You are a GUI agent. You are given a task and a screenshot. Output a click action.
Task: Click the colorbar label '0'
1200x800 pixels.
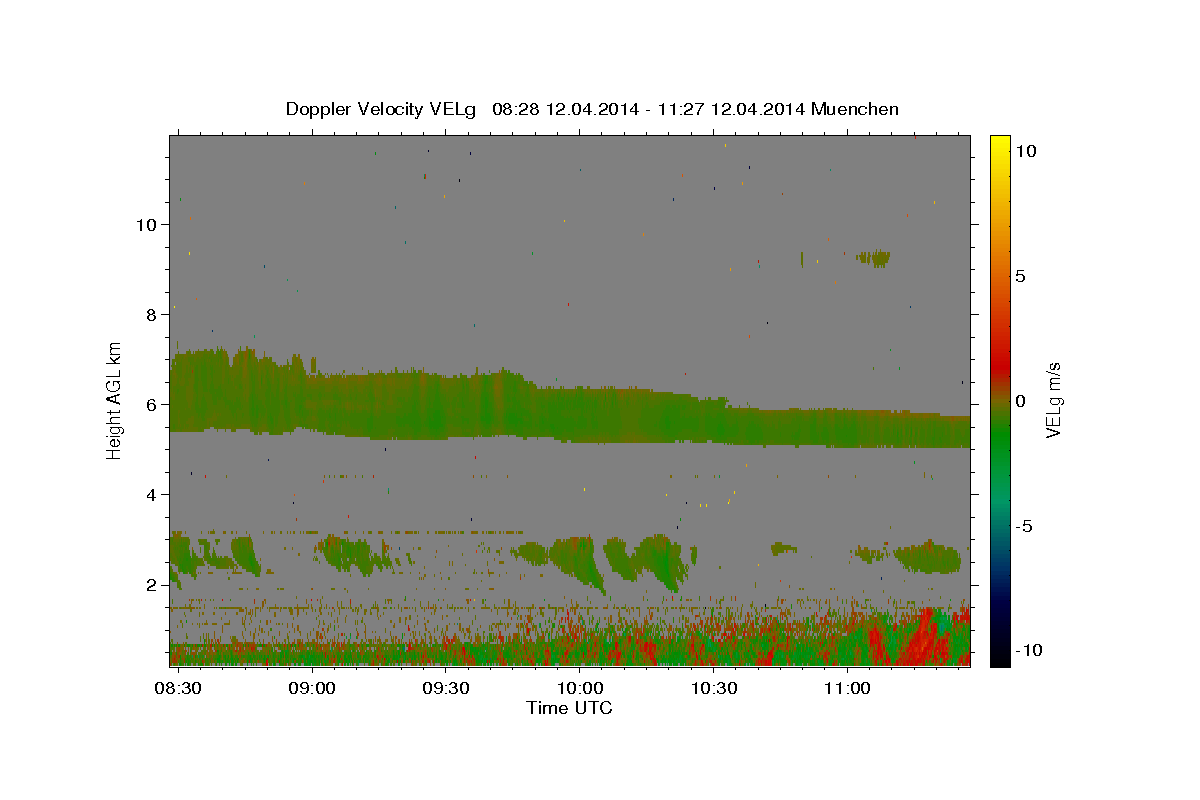[1020, 401]
